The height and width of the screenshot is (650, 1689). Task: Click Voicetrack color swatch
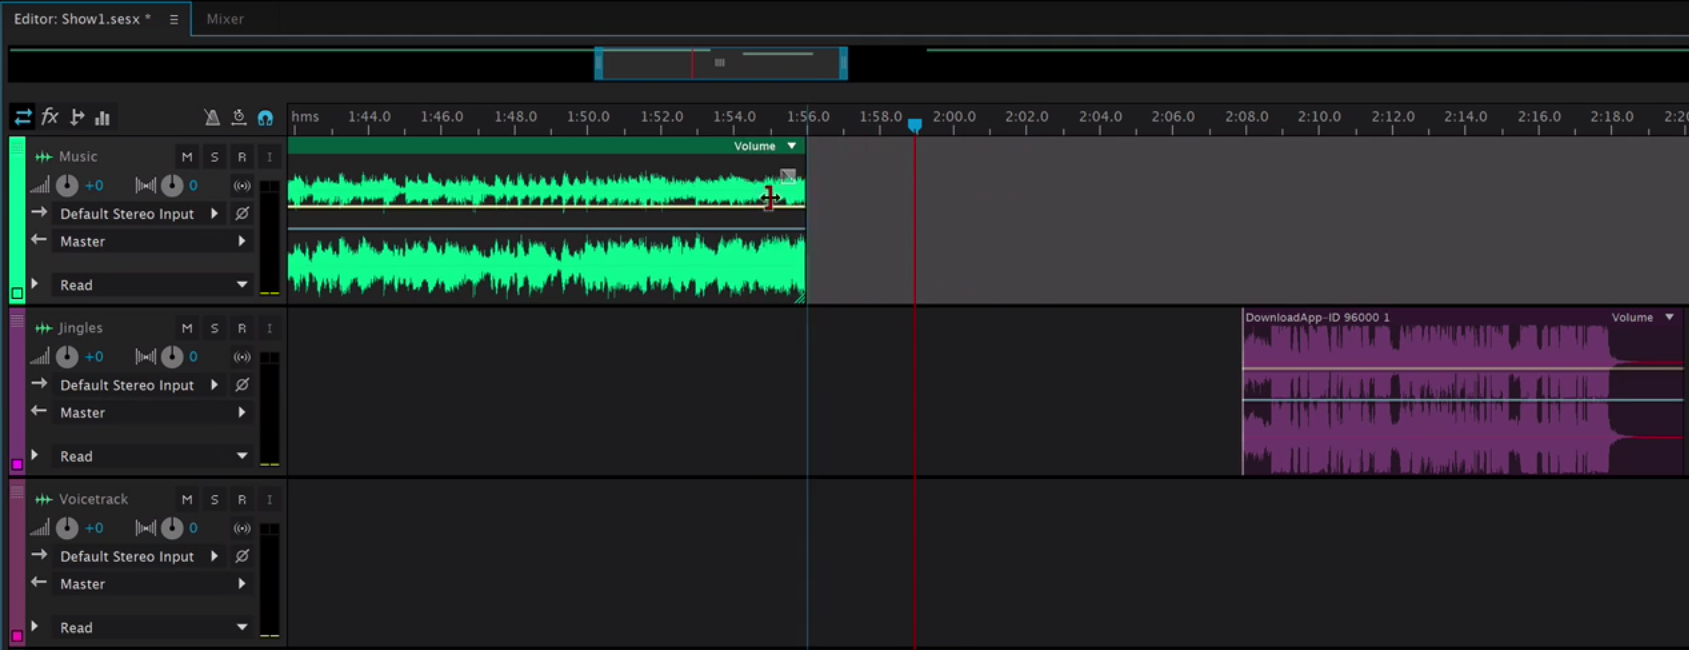(x=17, y=636)
